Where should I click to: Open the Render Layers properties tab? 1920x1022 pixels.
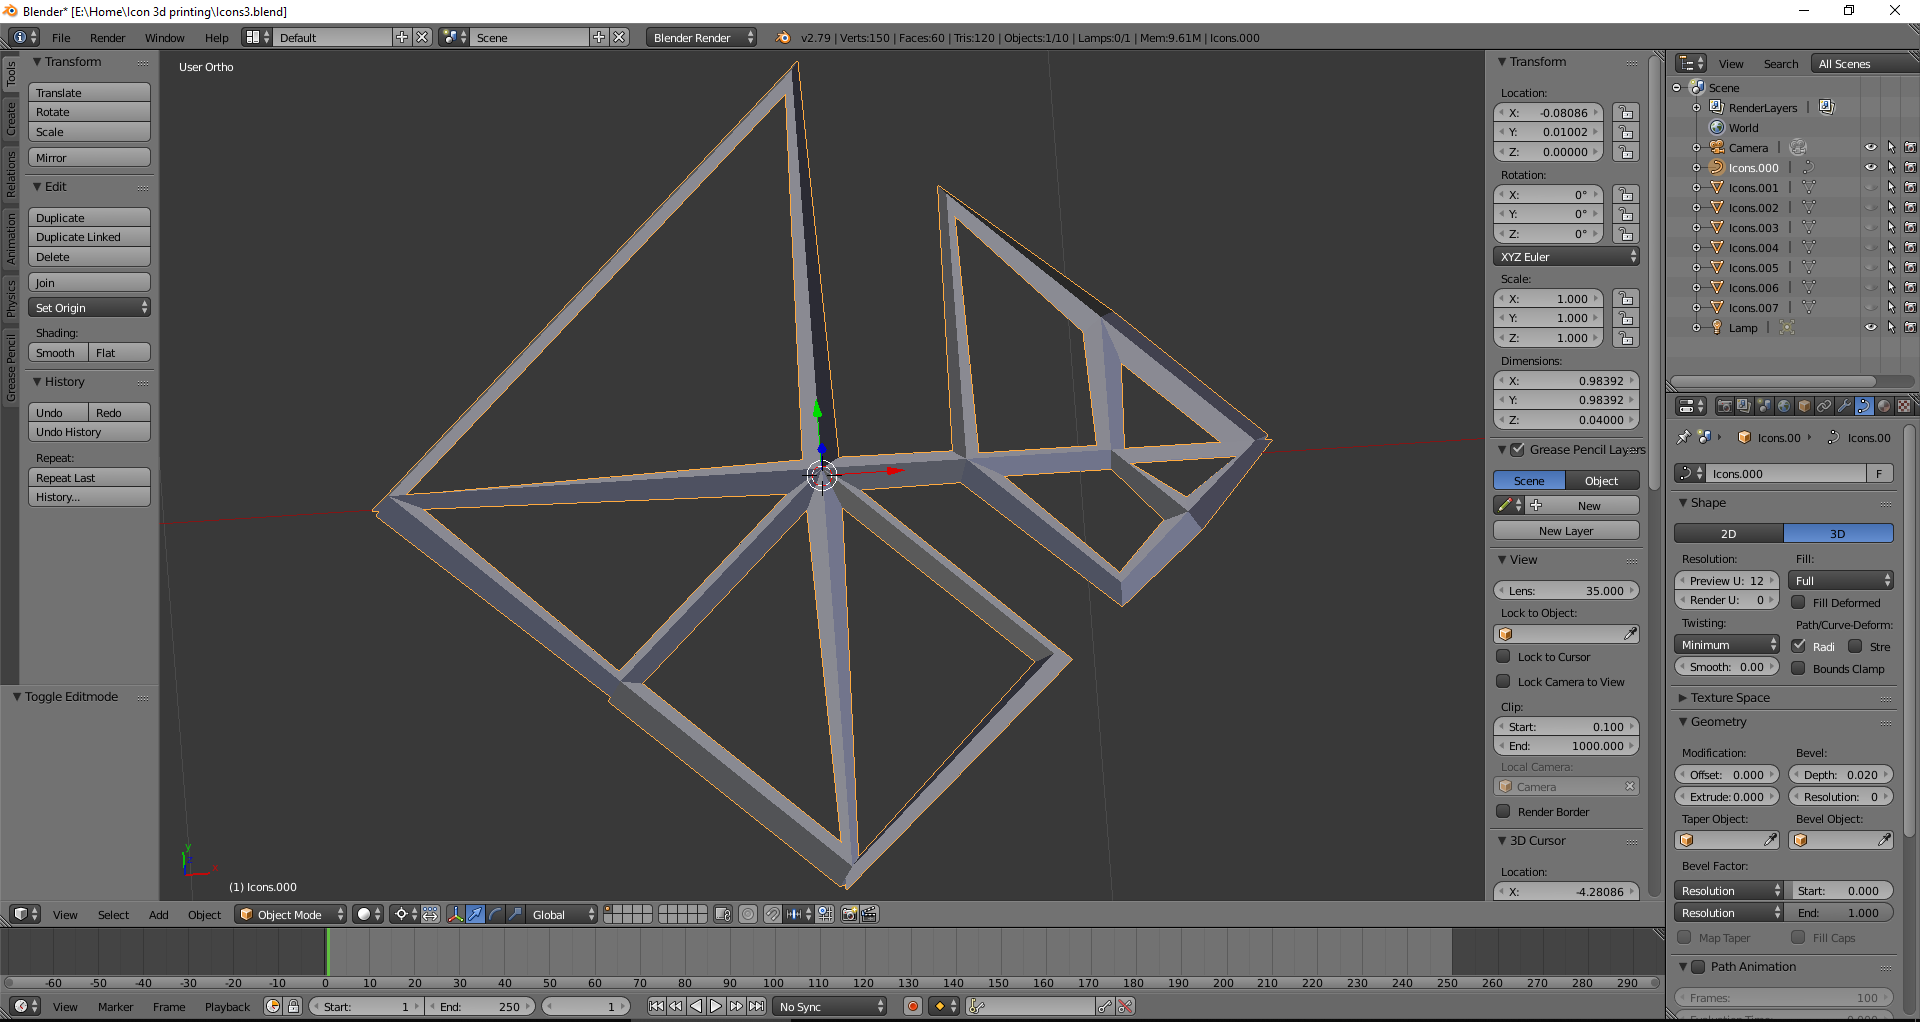[1744, 406]
